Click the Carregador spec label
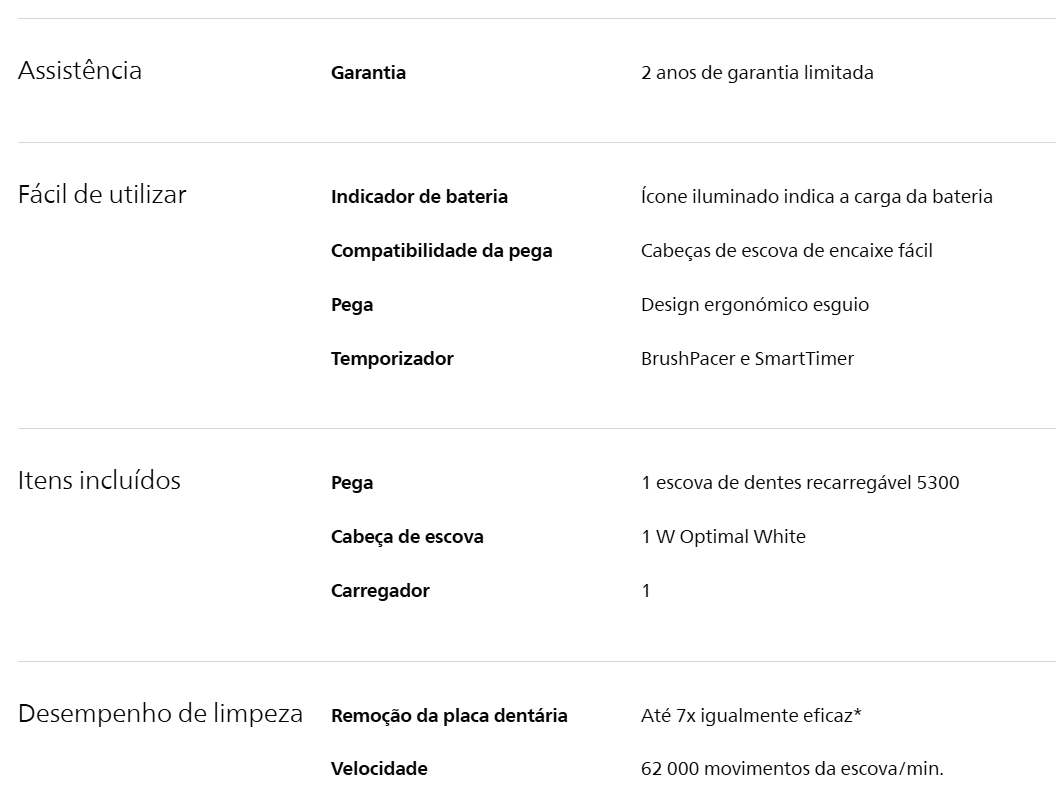 (380, 591)
